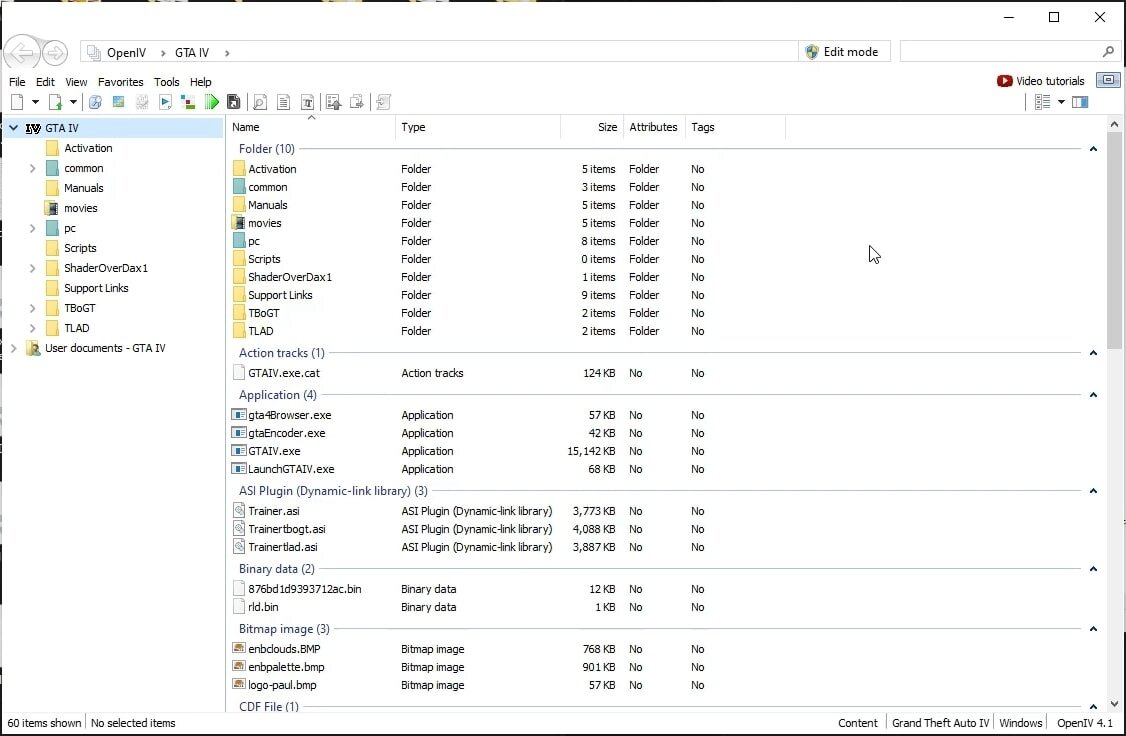This screenshot has height=736, width=1126.
Task: Click the green play arrow icon in toolbar
Action: (x=211, y=102)
